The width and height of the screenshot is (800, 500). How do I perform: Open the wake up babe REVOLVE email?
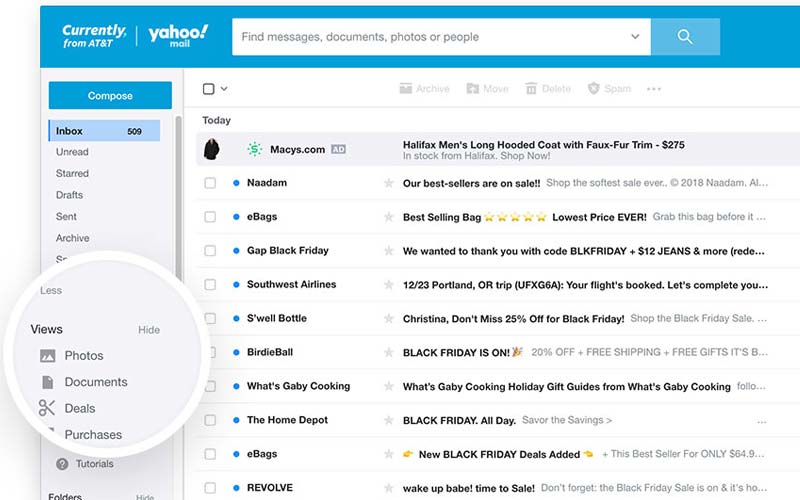pyautogui.click(x=497, y=488)
